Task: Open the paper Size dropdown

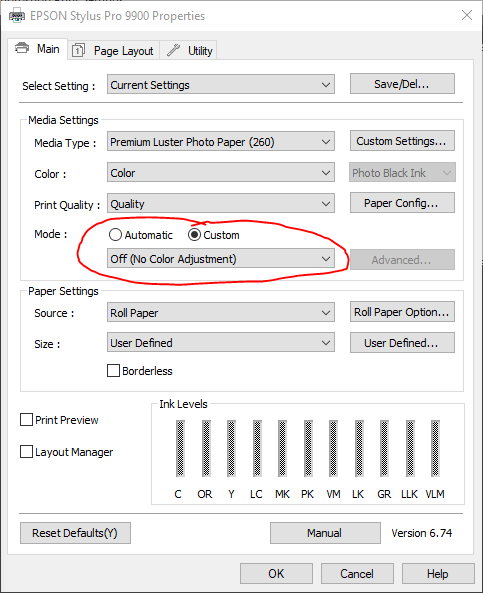Action: point(221,343)
